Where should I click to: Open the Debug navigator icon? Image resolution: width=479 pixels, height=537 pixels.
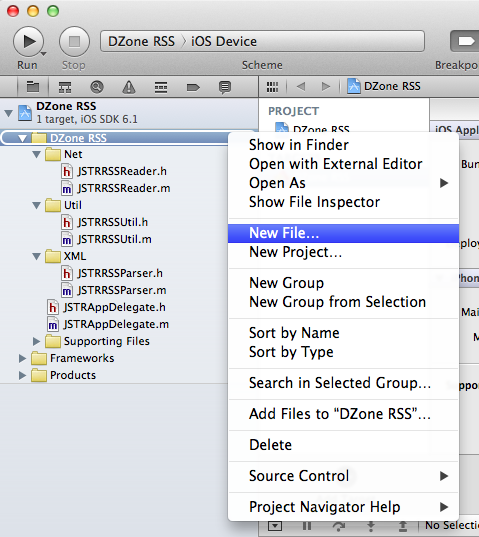(x=161, y=87)
